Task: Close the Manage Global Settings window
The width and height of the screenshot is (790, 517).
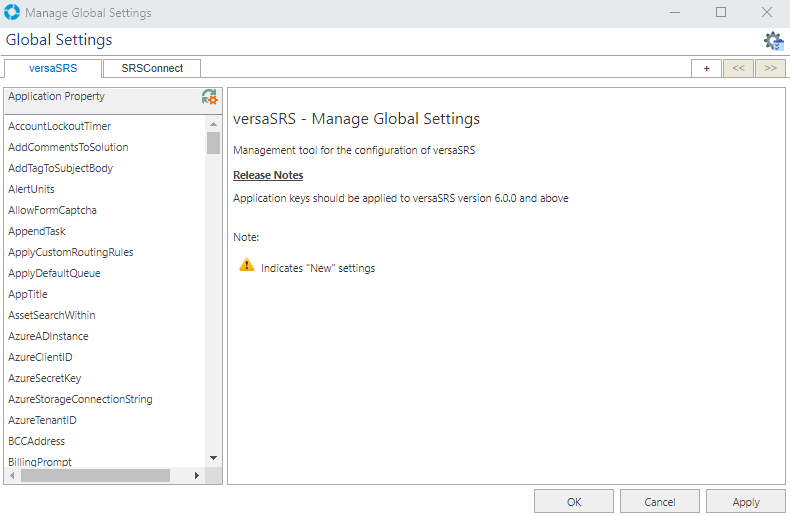Action: coord(767,12)
